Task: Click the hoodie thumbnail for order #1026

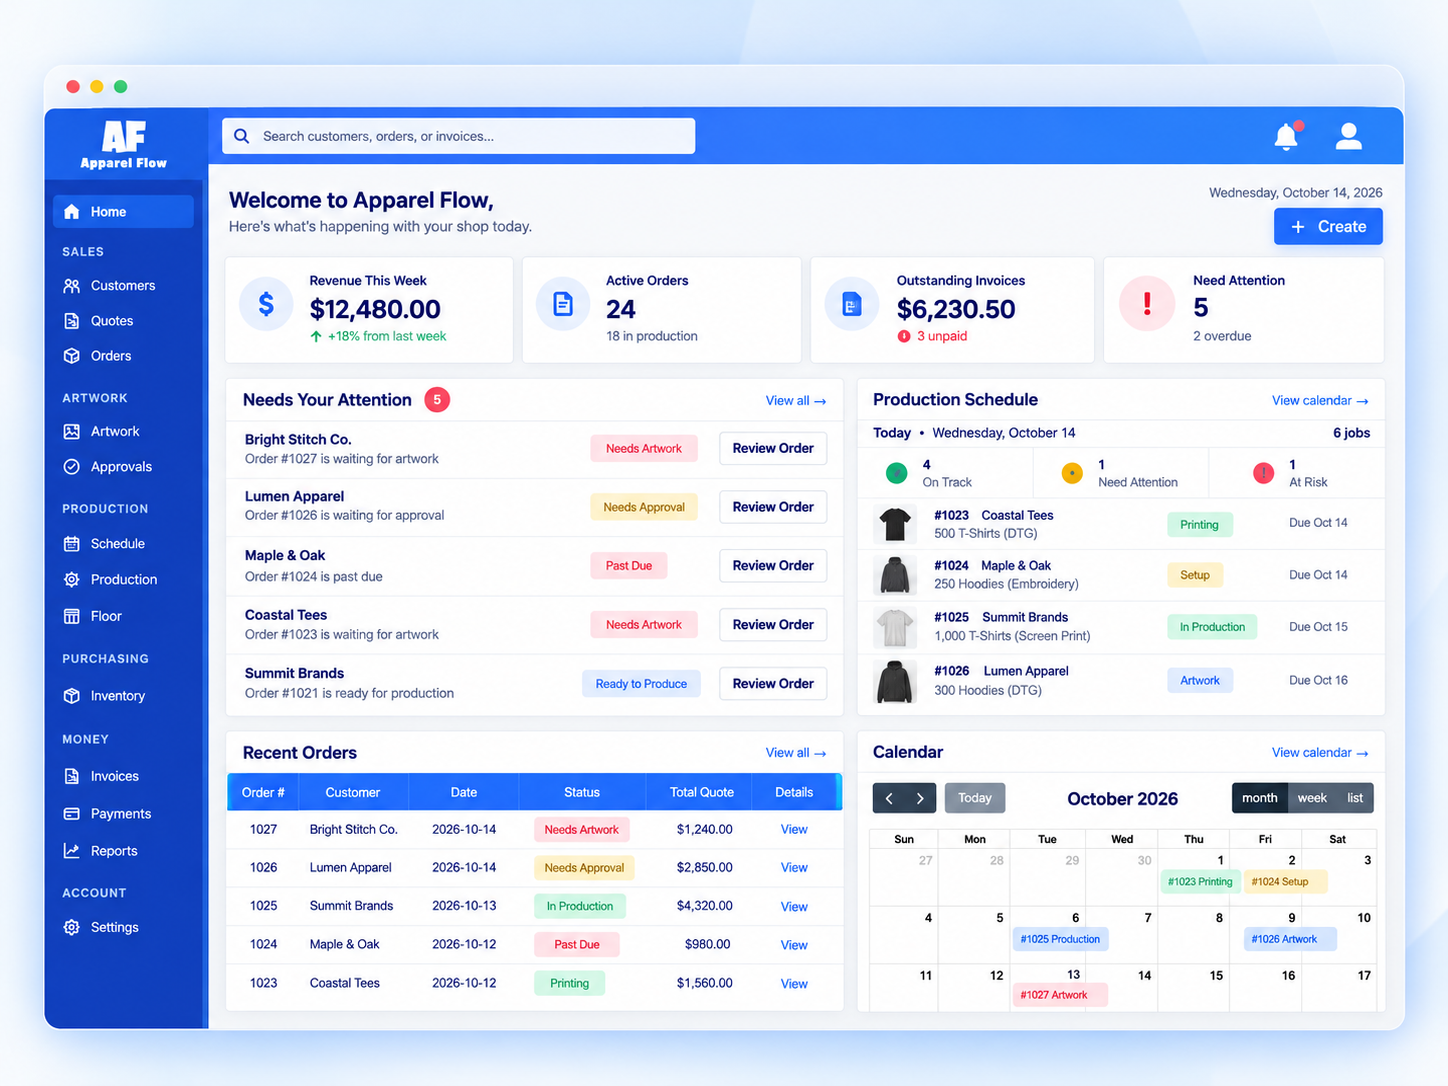Action: [x=895, y=681]
